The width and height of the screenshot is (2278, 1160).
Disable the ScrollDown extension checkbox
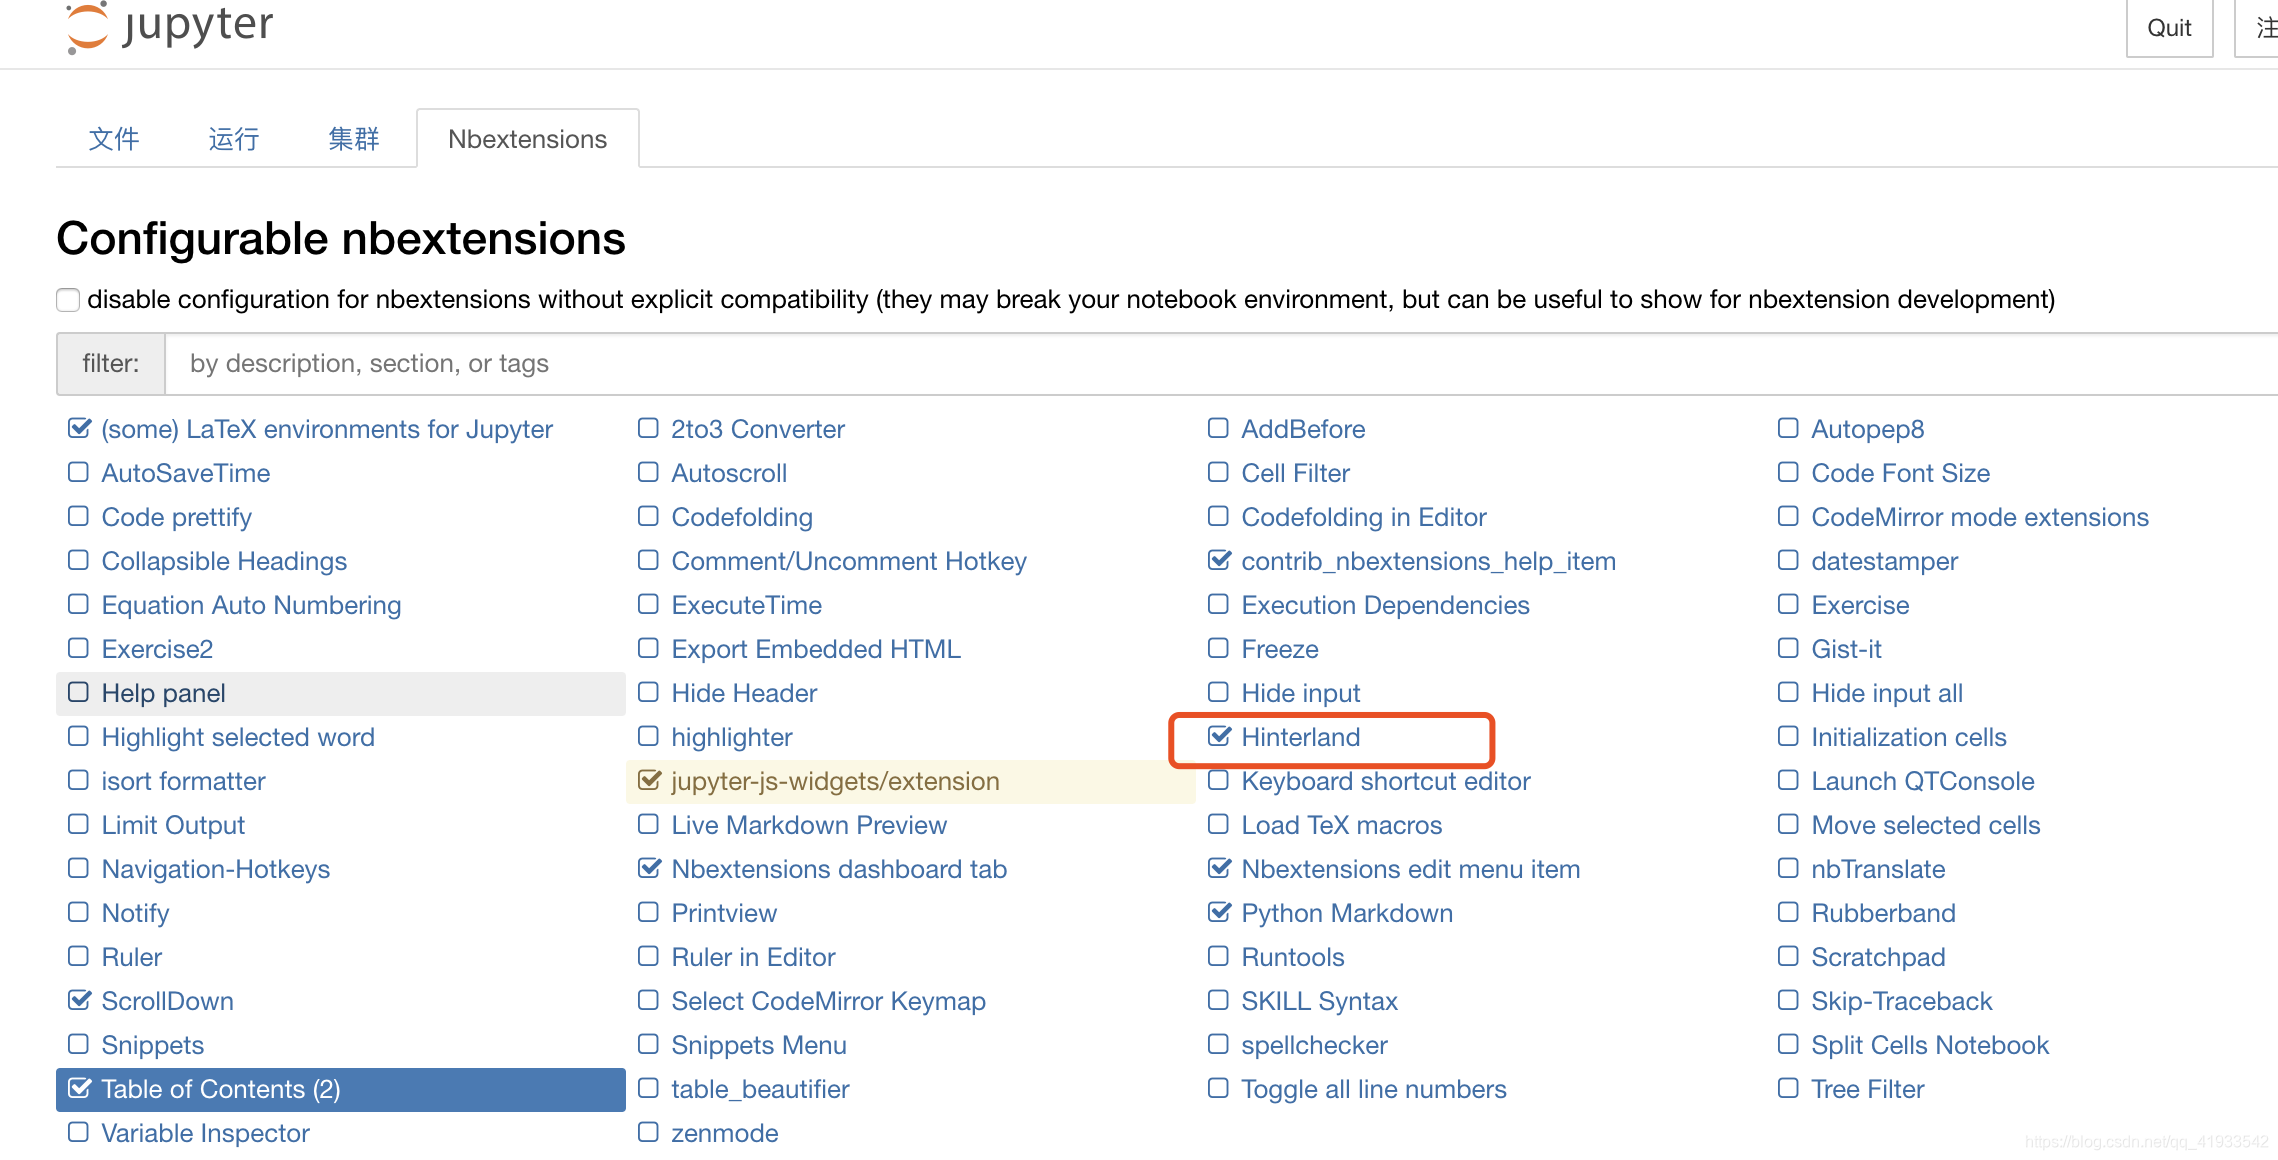(x=78, y=1001)
